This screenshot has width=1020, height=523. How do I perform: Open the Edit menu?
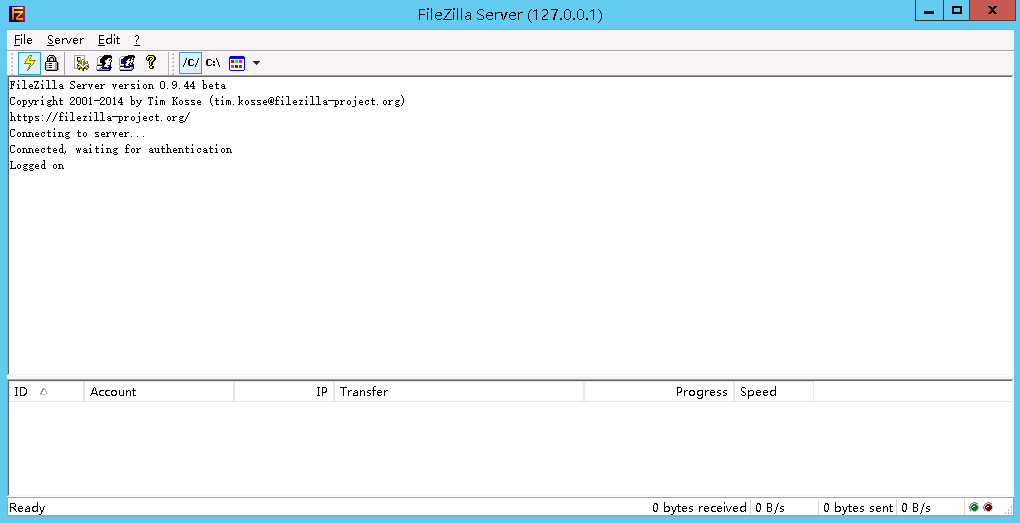pos(109,40)
